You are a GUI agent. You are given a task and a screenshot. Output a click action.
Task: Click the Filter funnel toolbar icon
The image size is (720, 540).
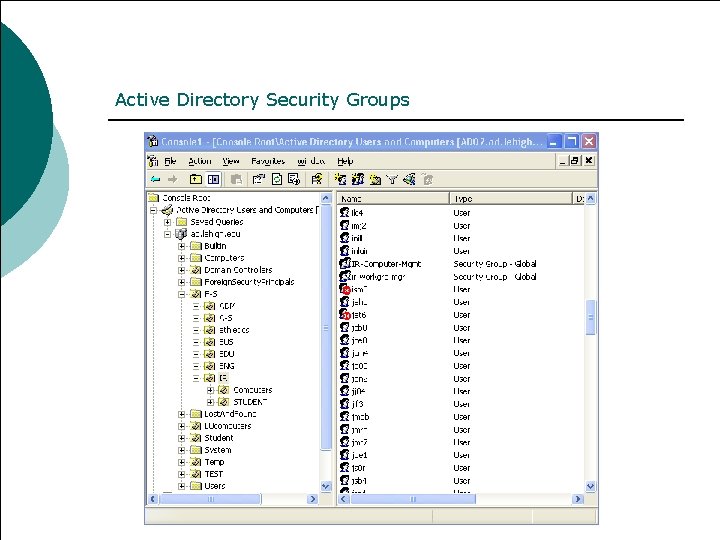coord(392,180)
